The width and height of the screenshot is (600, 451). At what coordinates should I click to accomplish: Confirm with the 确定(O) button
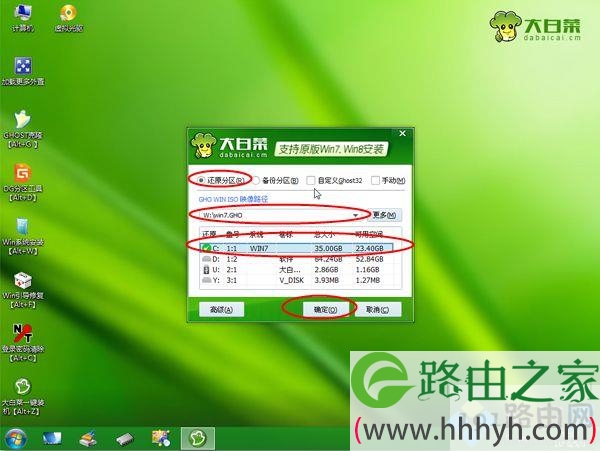326,309
